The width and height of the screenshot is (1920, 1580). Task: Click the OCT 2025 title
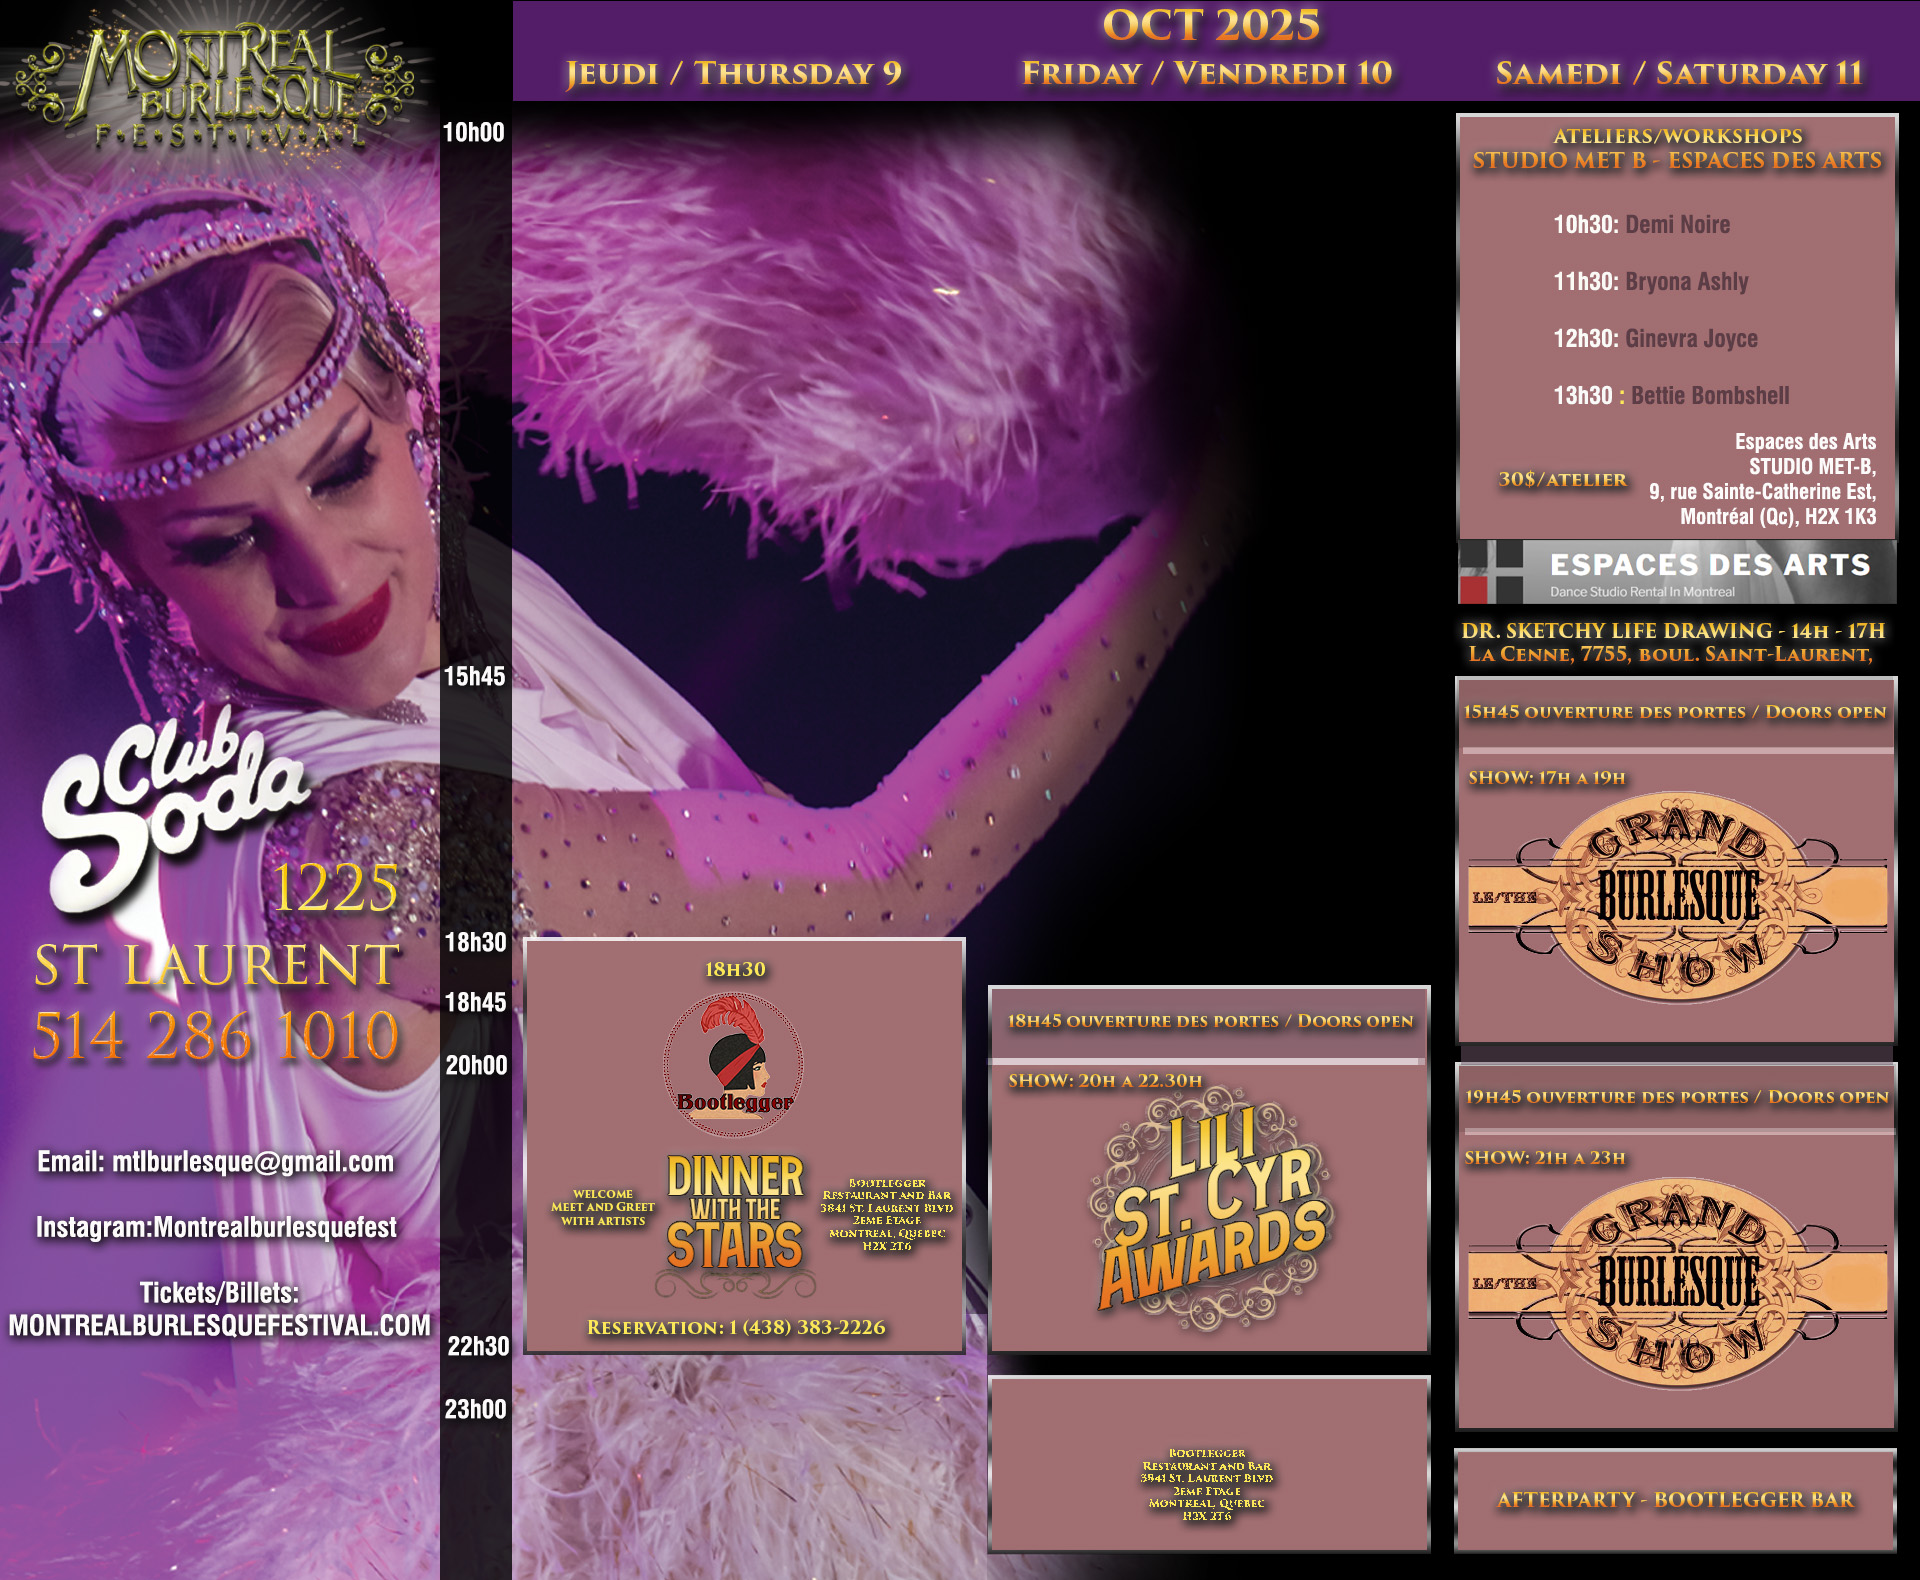(1211, 25)
